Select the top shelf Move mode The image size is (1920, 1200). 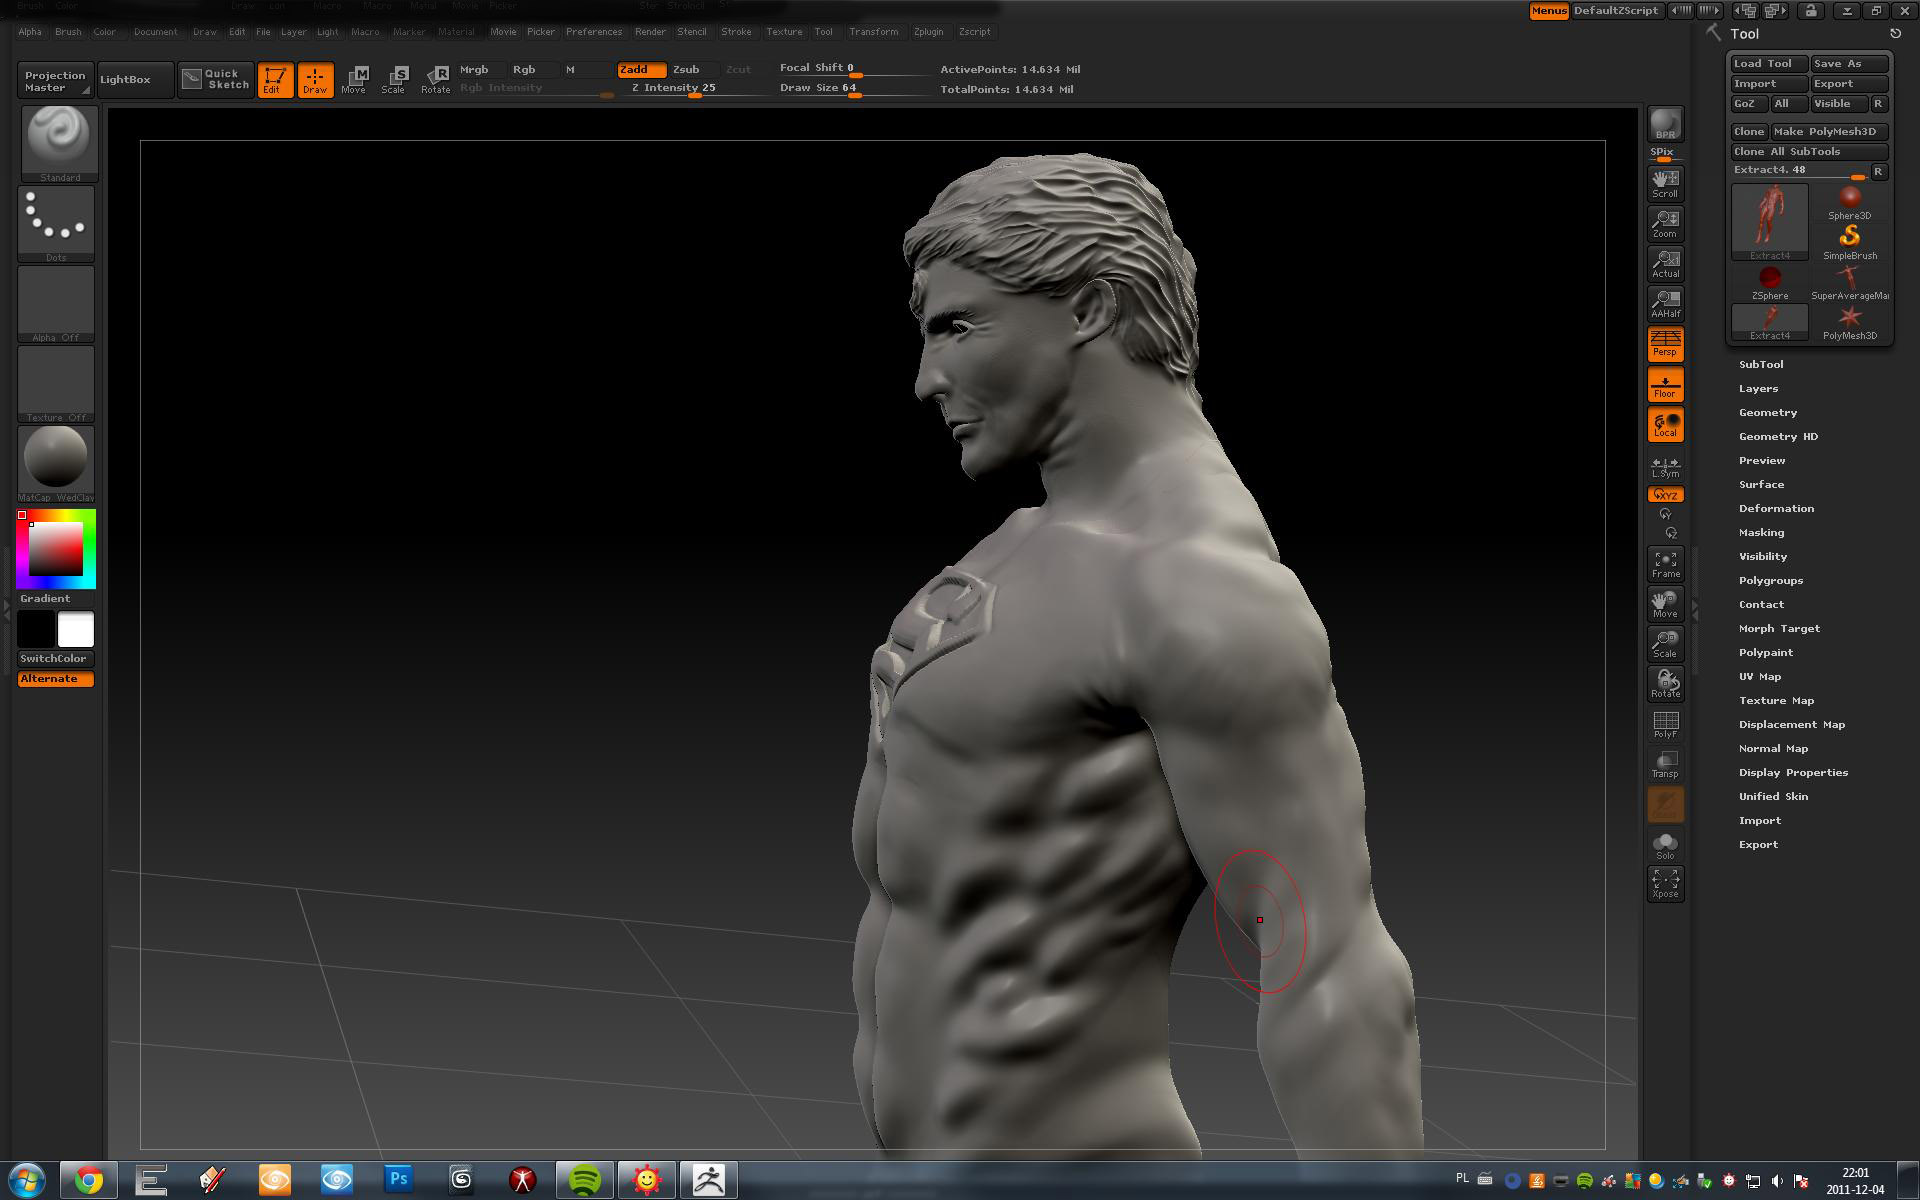point(354,80)
